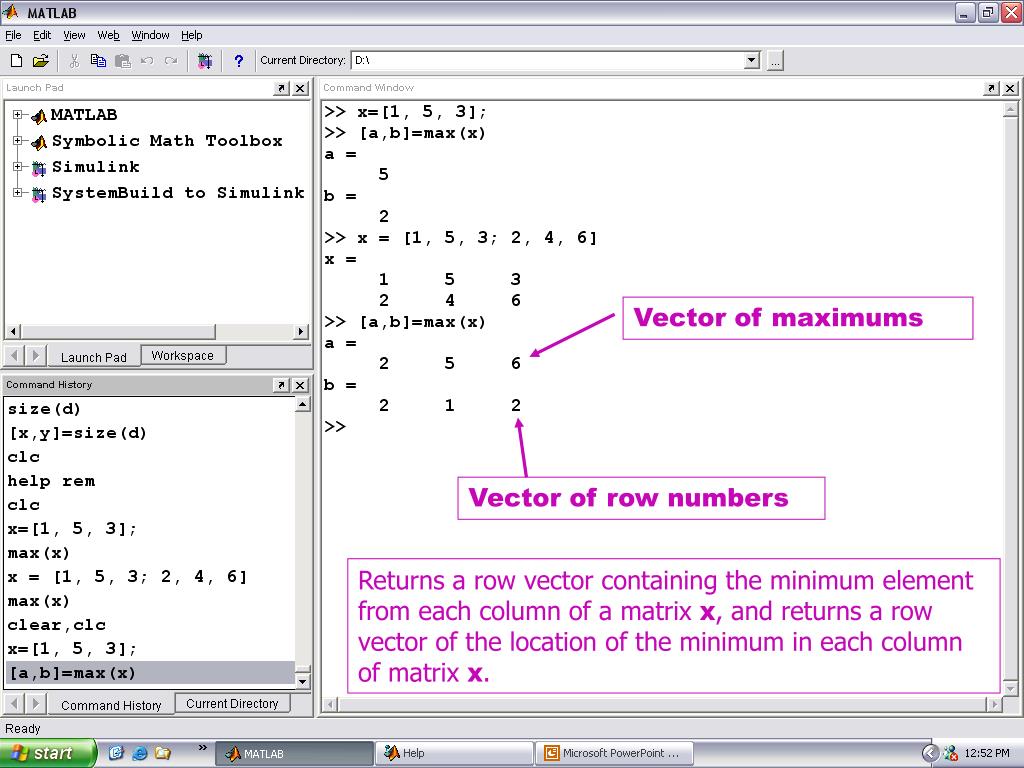Undock the Command Window panel
This screenshot has height=768, width=1024.
991,88
